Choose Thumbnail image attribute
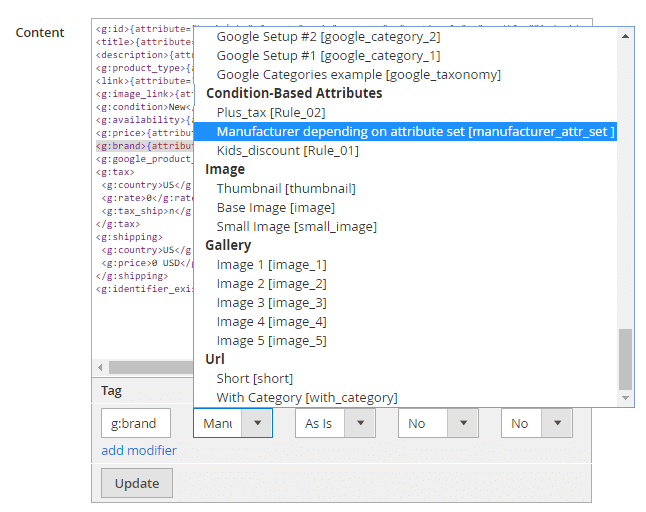Viewport: 646px width, 512px height. pos(285,189)
